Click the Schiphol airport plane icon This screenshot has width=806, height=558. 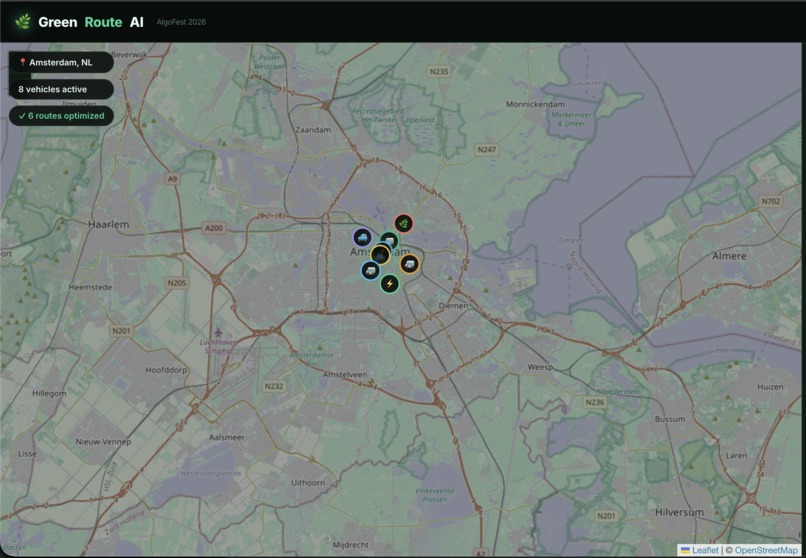(x=218, y=332)
